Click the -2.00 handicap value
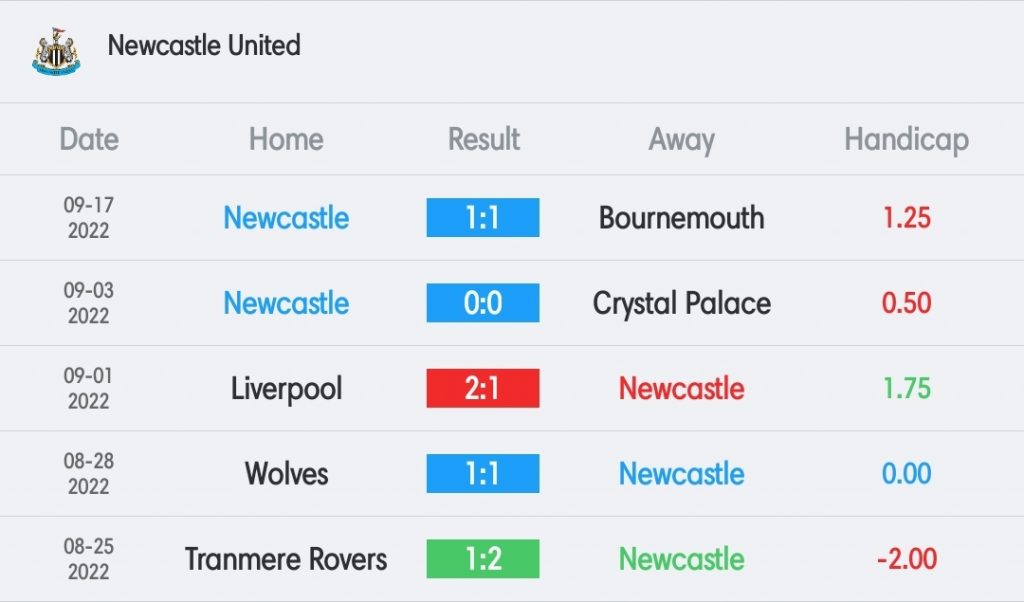The width and height of the screenshot is (1024, 602). 906,559
